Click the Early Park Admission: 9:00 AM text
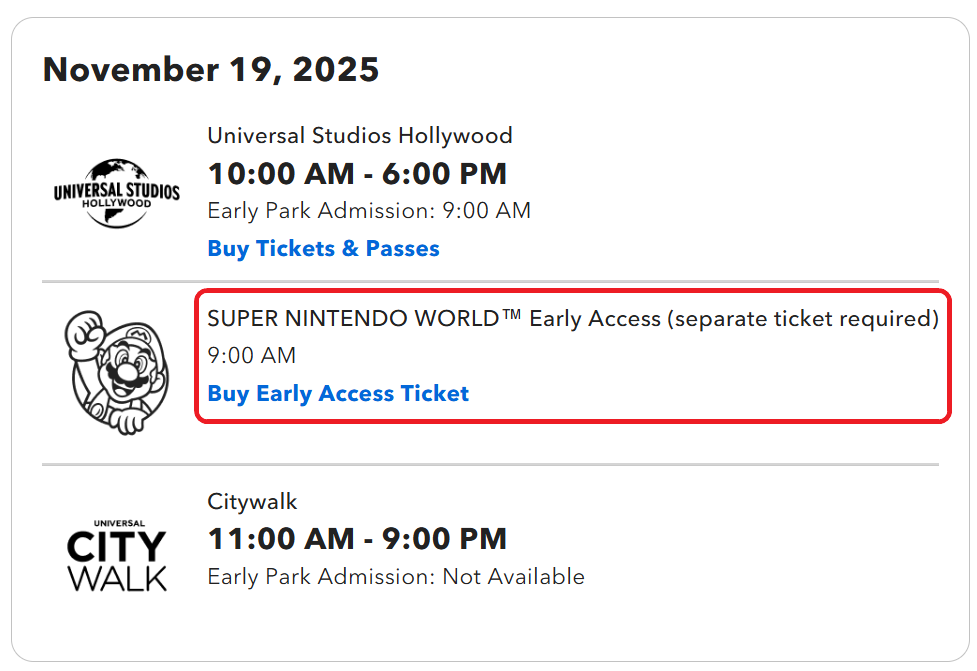This screenshot has height=671, width=977. [369, 211]
